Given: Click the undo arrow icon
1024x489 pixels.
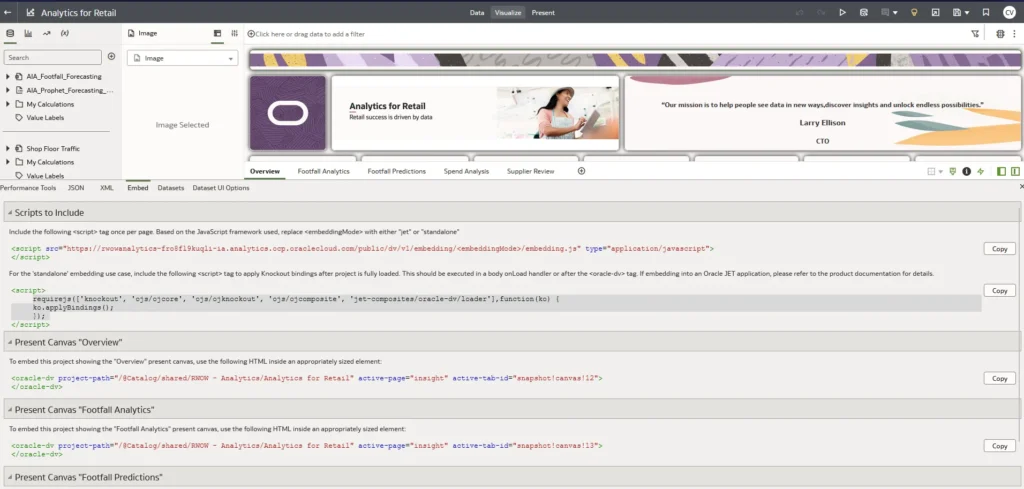Looking at the screenshot, I should (x=800, y=12).
